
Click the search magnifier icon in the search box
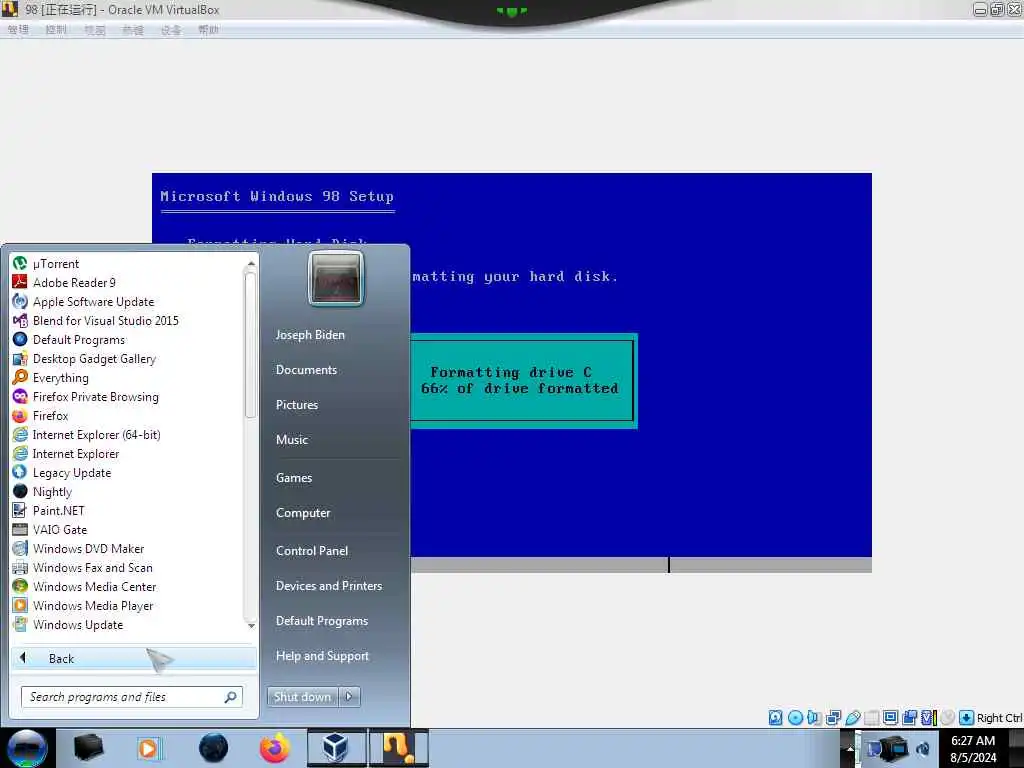click(231, 697)
